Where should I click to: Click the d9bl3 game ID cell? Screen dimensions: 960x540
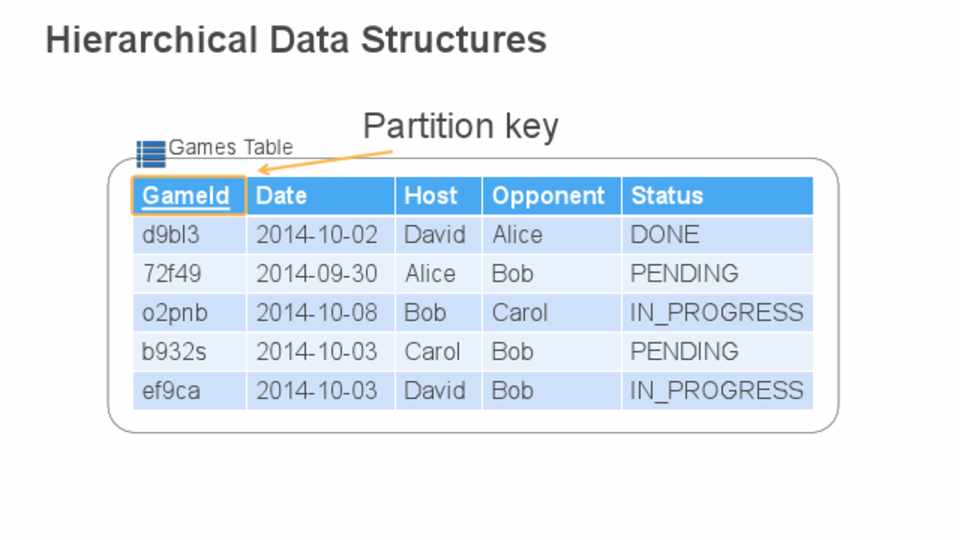pos(172,235)
